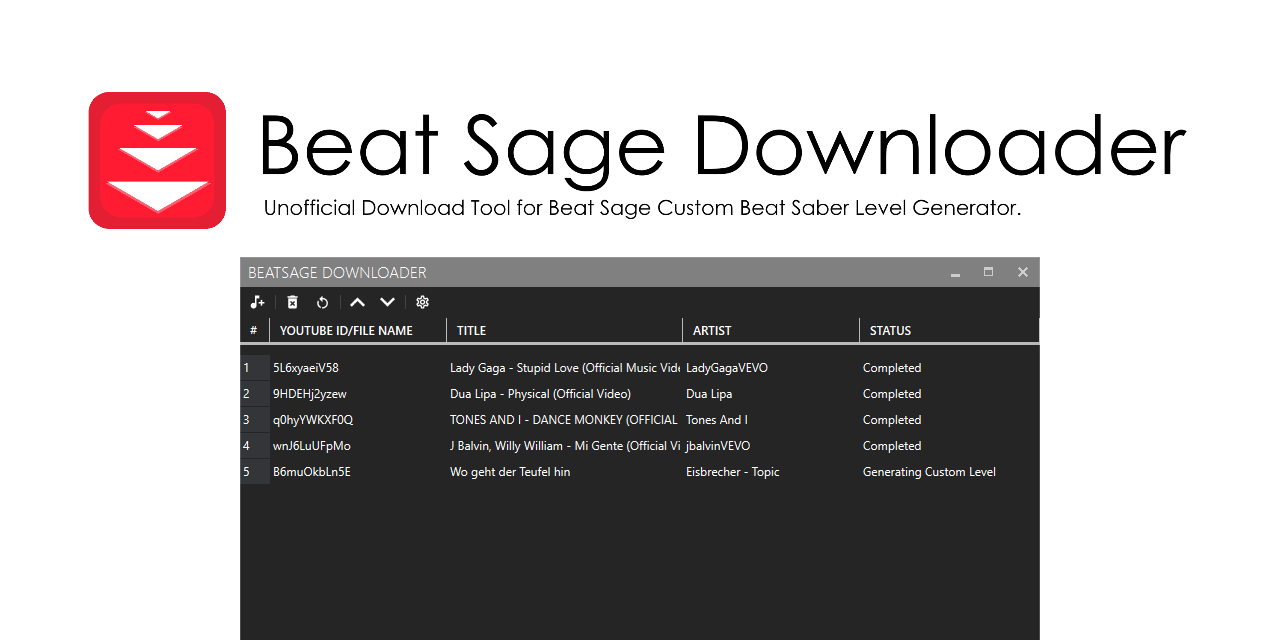Viewport: 1280px width, 640px height.
Task: Move item down with chevron arrow
Action: click(x=387, y=302)
